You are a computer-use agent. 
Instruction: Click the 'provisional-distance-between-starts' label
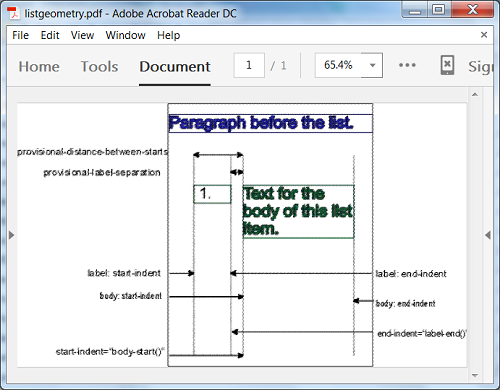tap(93, 152)
